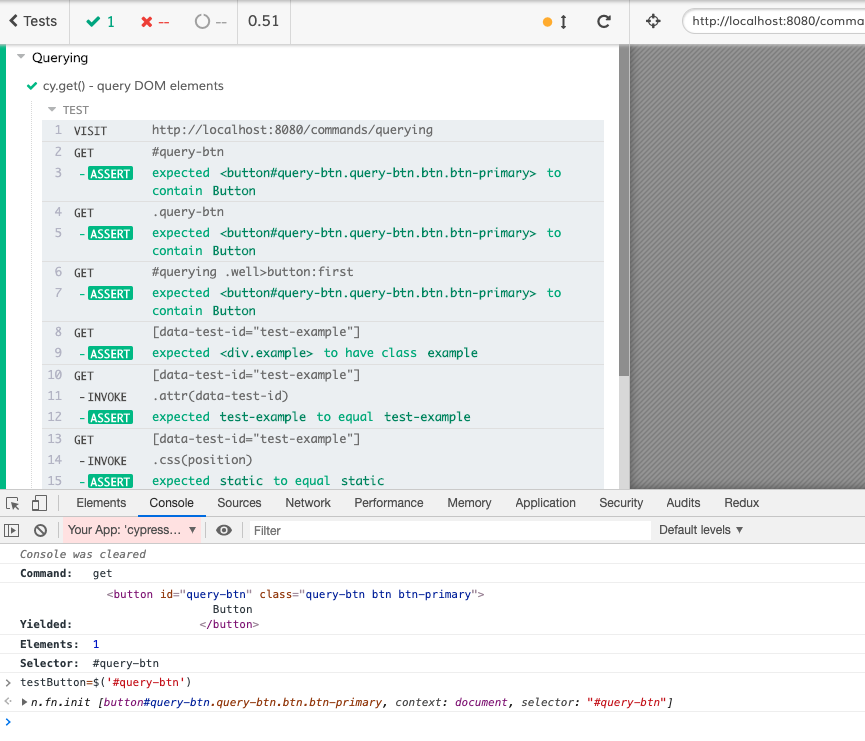Open the Default levels dropdown
Screen dimensions: 865x741
coord(701,530)
